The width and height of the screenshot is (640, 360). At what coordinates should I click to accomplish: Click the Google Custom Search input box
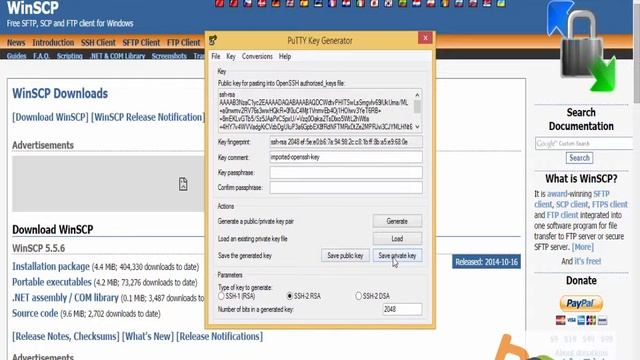(584, 143)
